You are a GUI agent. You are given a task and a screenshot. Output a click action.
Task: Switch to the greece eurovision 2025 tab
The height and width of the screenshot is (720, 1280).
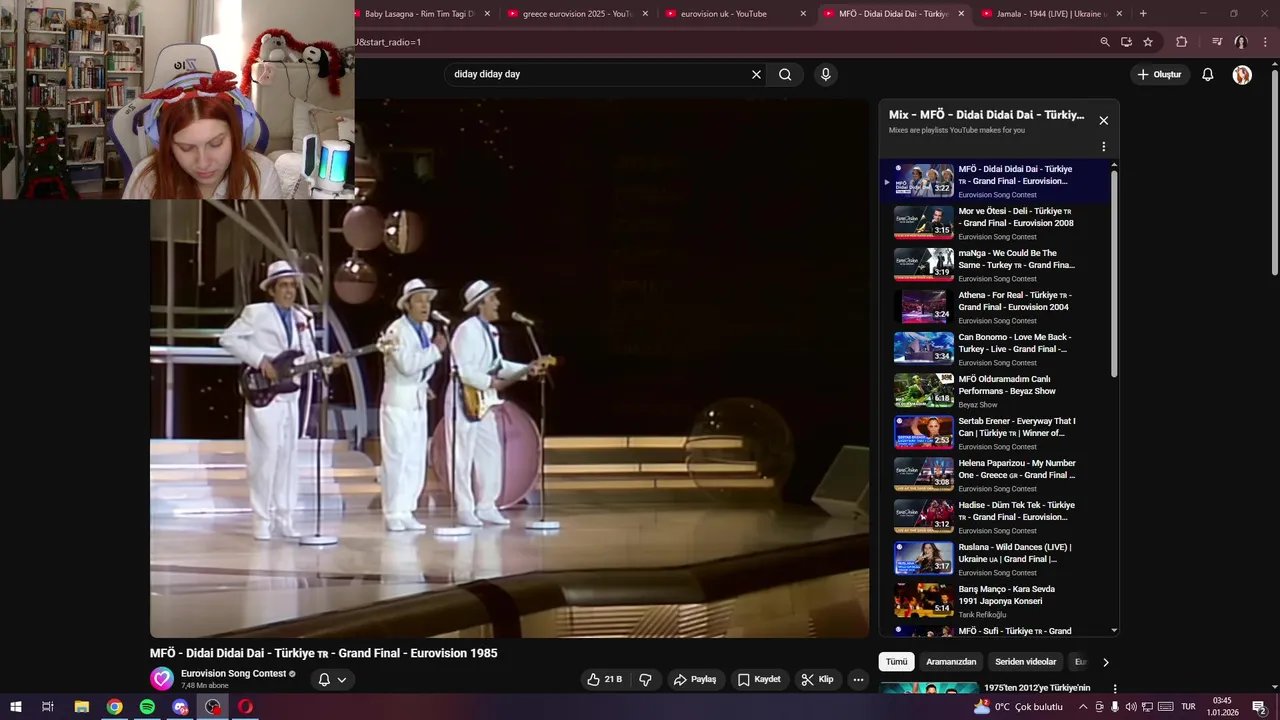(577, 14)
